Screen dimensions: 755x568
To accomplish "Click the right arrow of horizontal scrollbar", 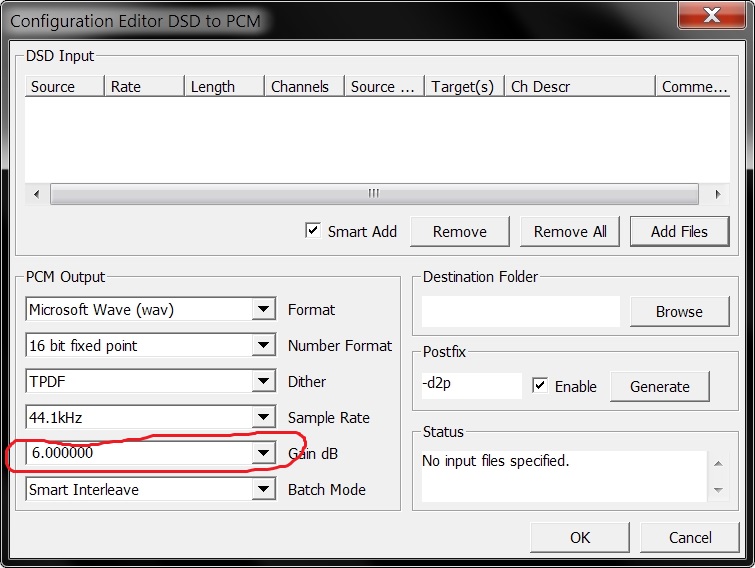I will 718,194.
